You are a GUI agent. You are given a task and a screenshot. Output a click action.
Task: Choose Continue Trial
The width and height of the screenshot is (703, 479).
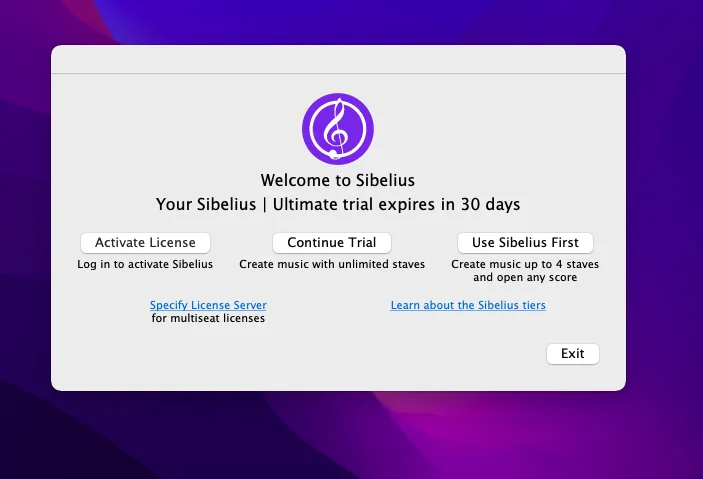pos(332,243)
